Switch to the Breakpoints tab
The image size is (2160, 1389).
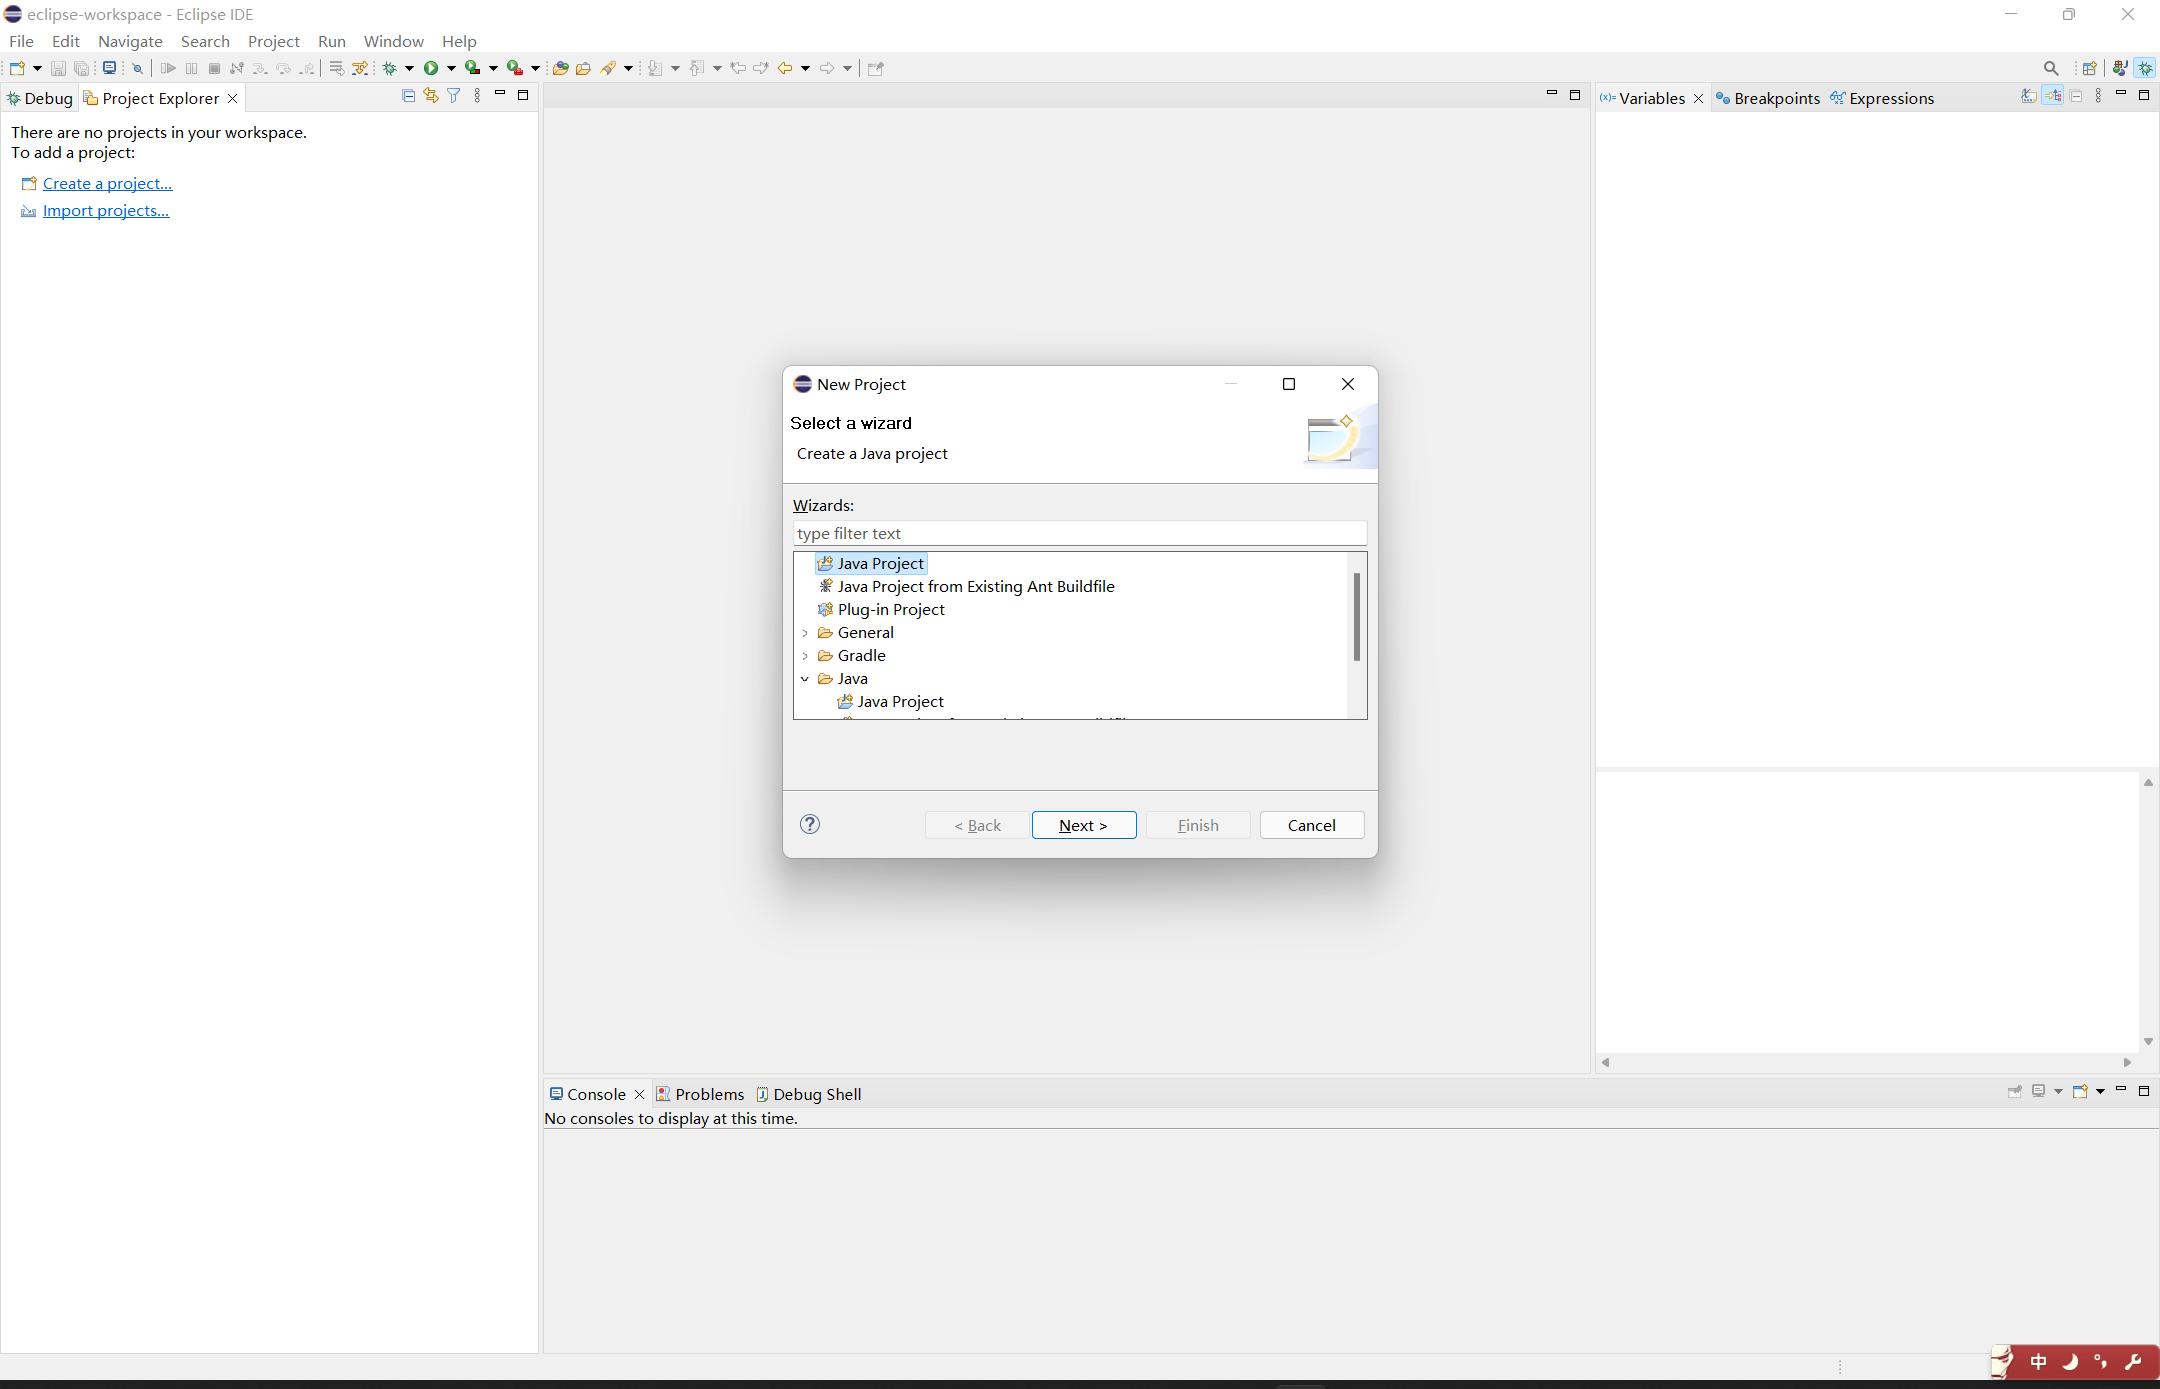1775,98
